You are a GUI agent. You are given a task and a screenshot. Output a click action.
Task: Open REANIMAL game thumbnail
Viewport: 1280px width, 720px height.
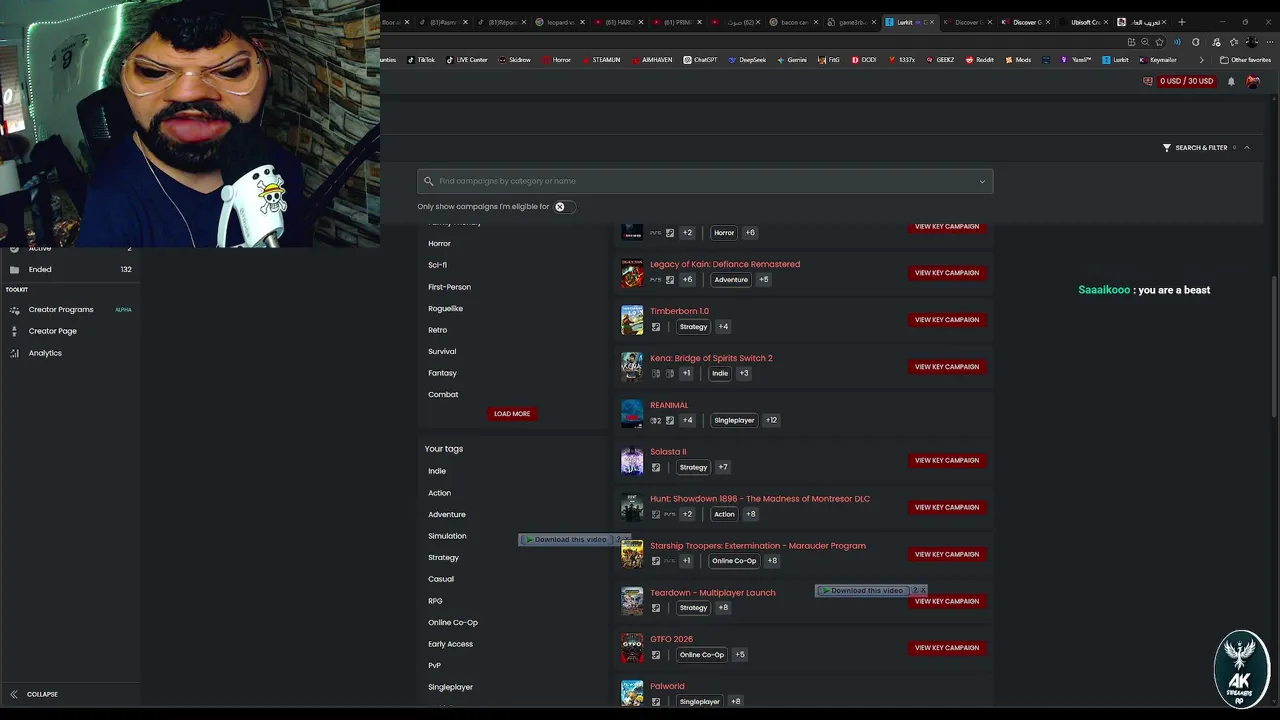[x=632, y=413]
